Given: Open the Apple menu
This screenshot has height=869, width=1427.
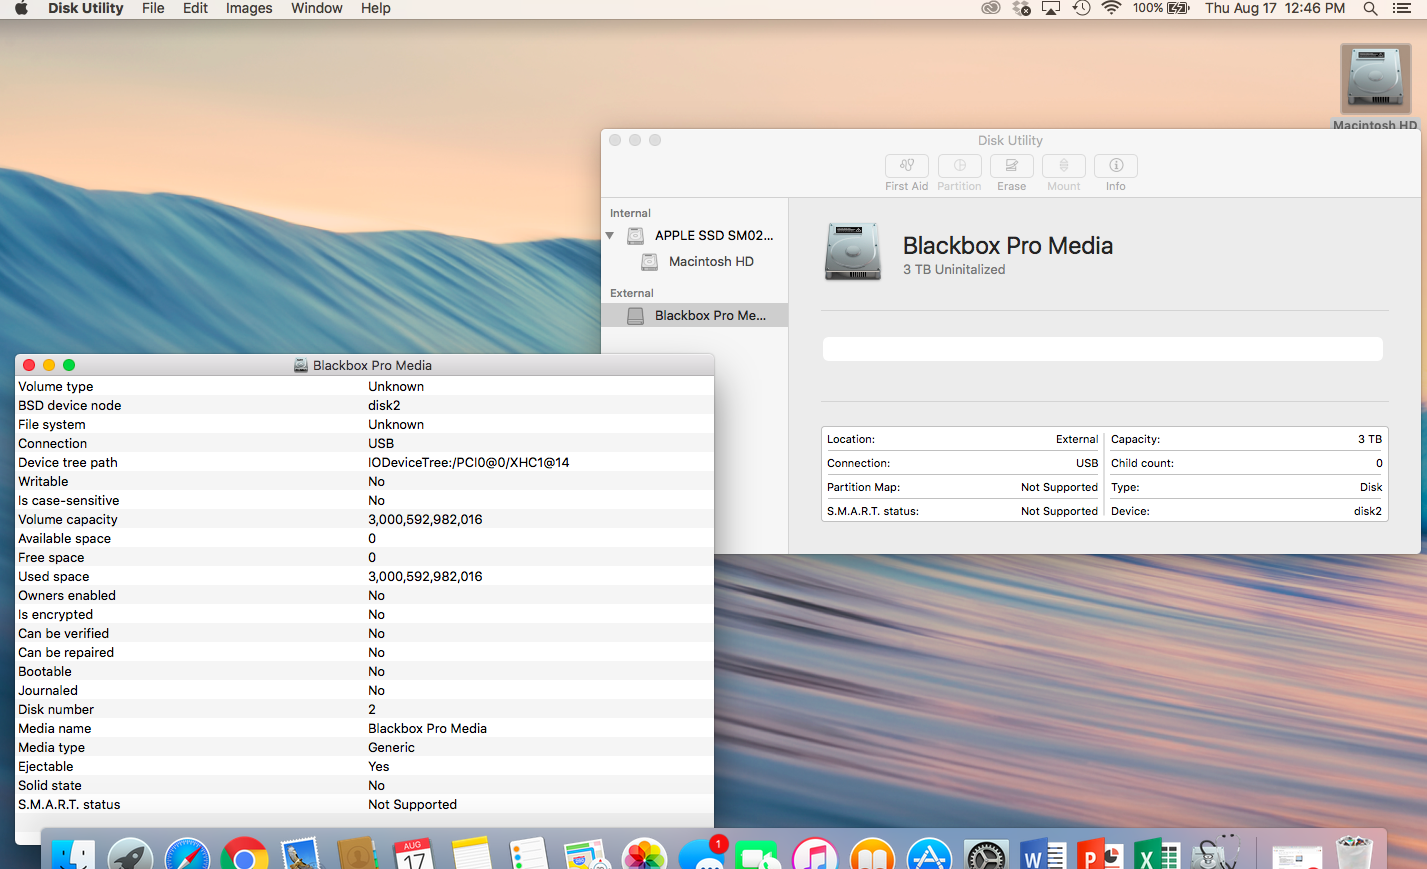Looking at the screenshot, I should (21, 8).
